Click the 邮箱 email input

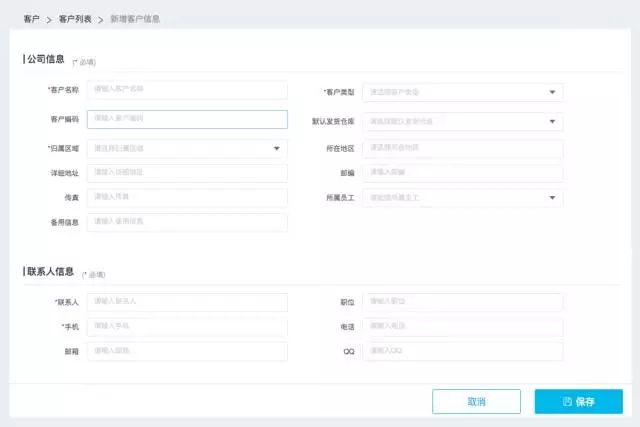tap(187, 351)
